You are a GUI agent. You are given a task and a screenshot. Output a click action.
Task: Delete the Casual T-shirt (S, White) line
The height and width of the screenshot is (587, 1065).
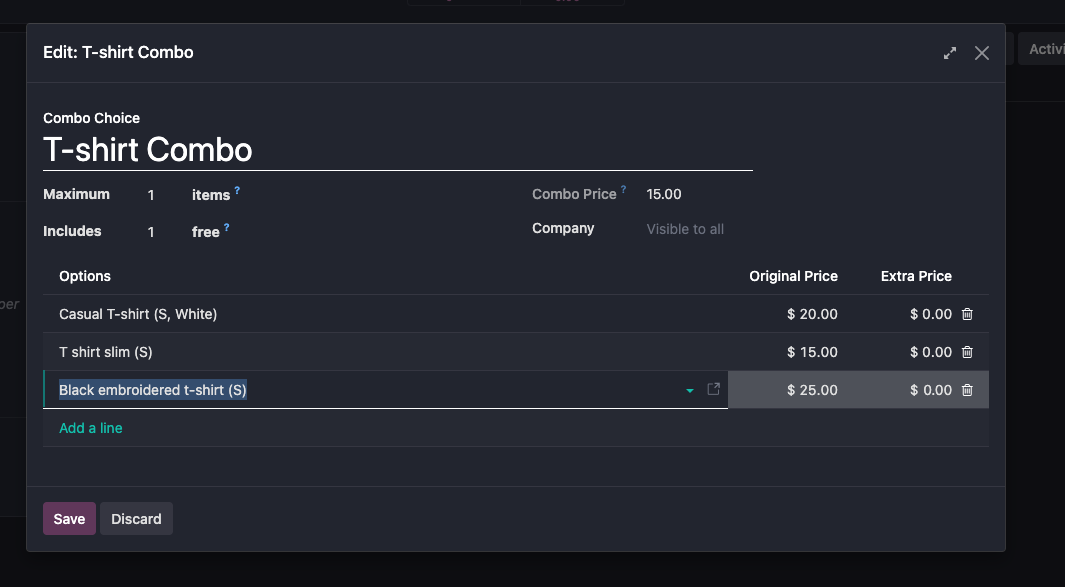point(967,314)
